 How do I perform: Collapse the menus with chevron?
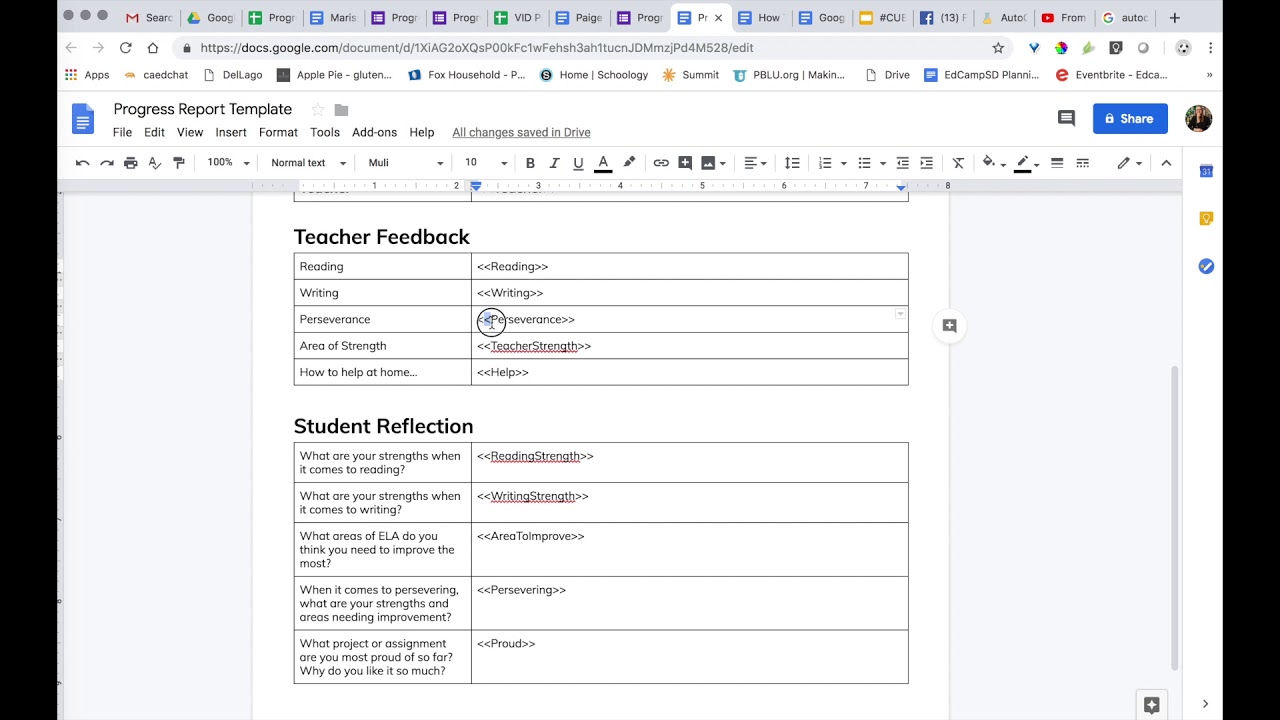1166,163
